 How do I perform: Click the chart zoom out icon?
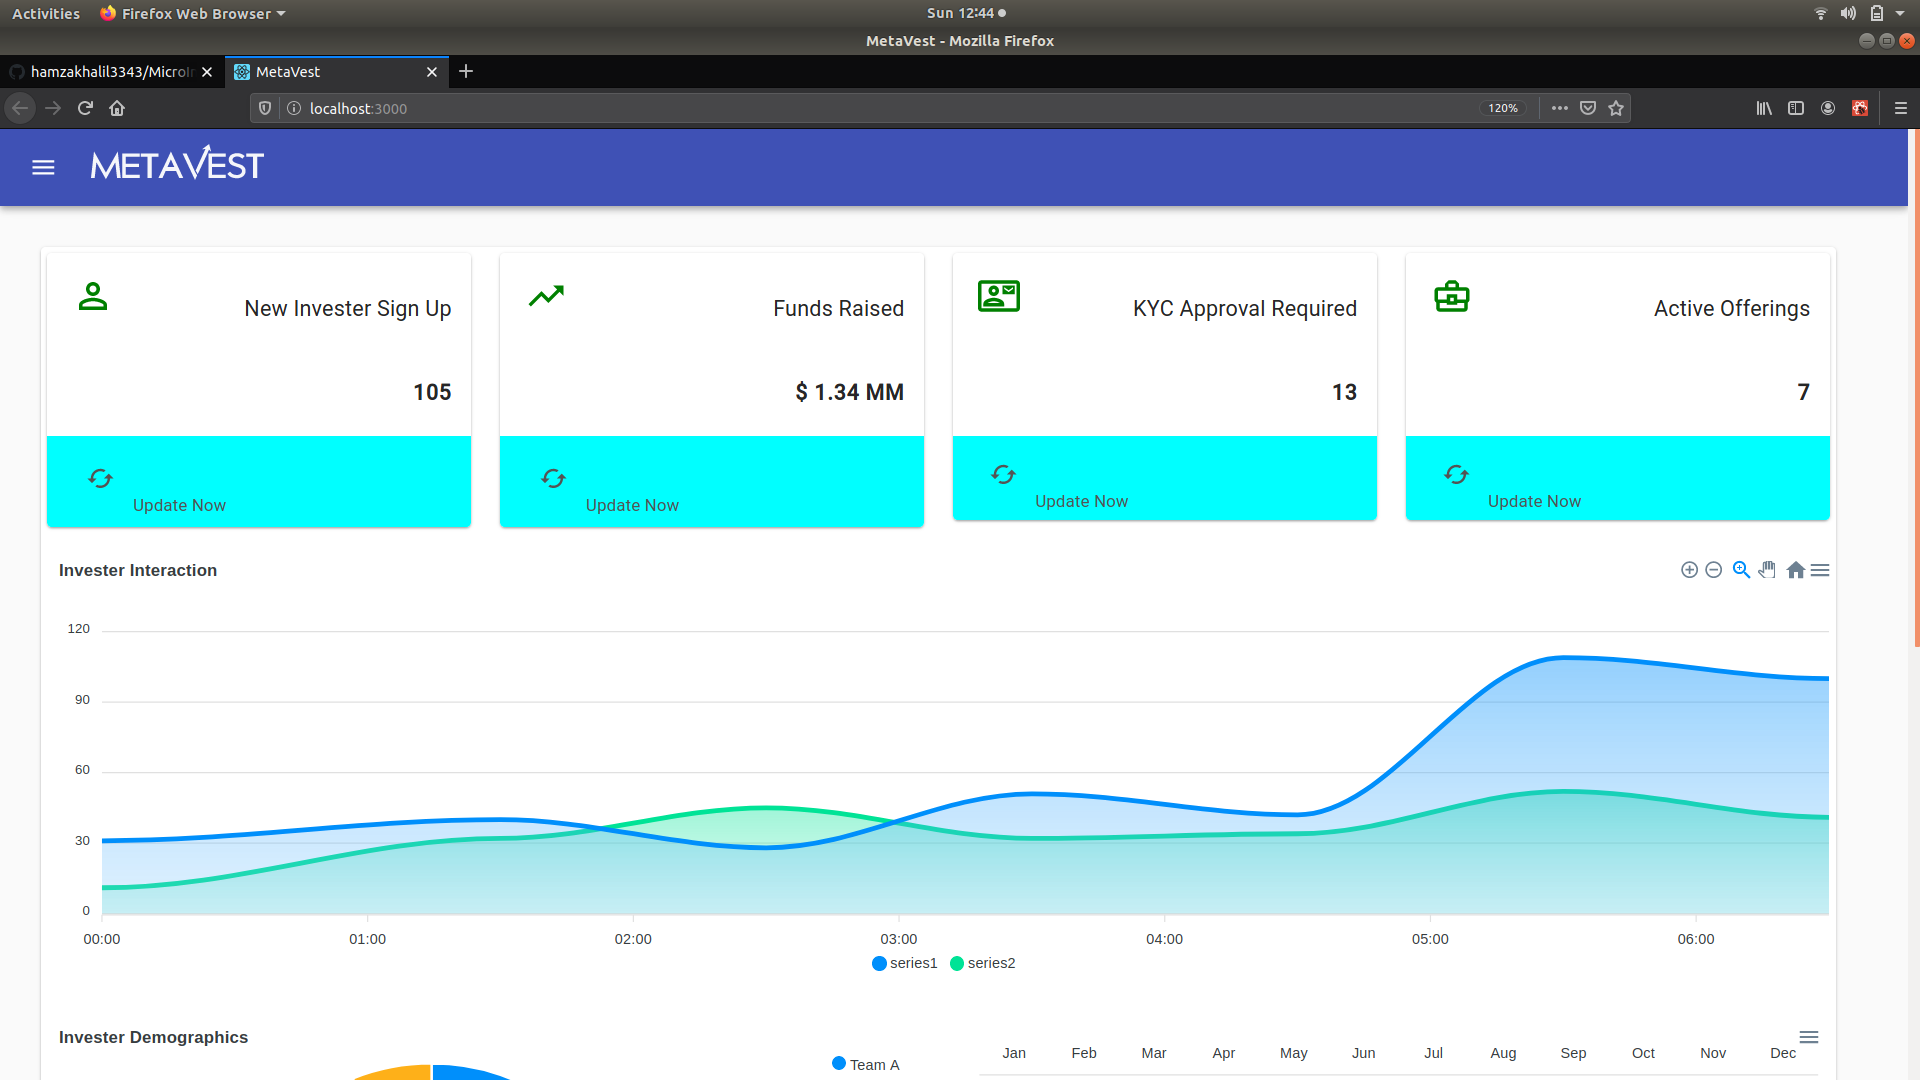1713,570
